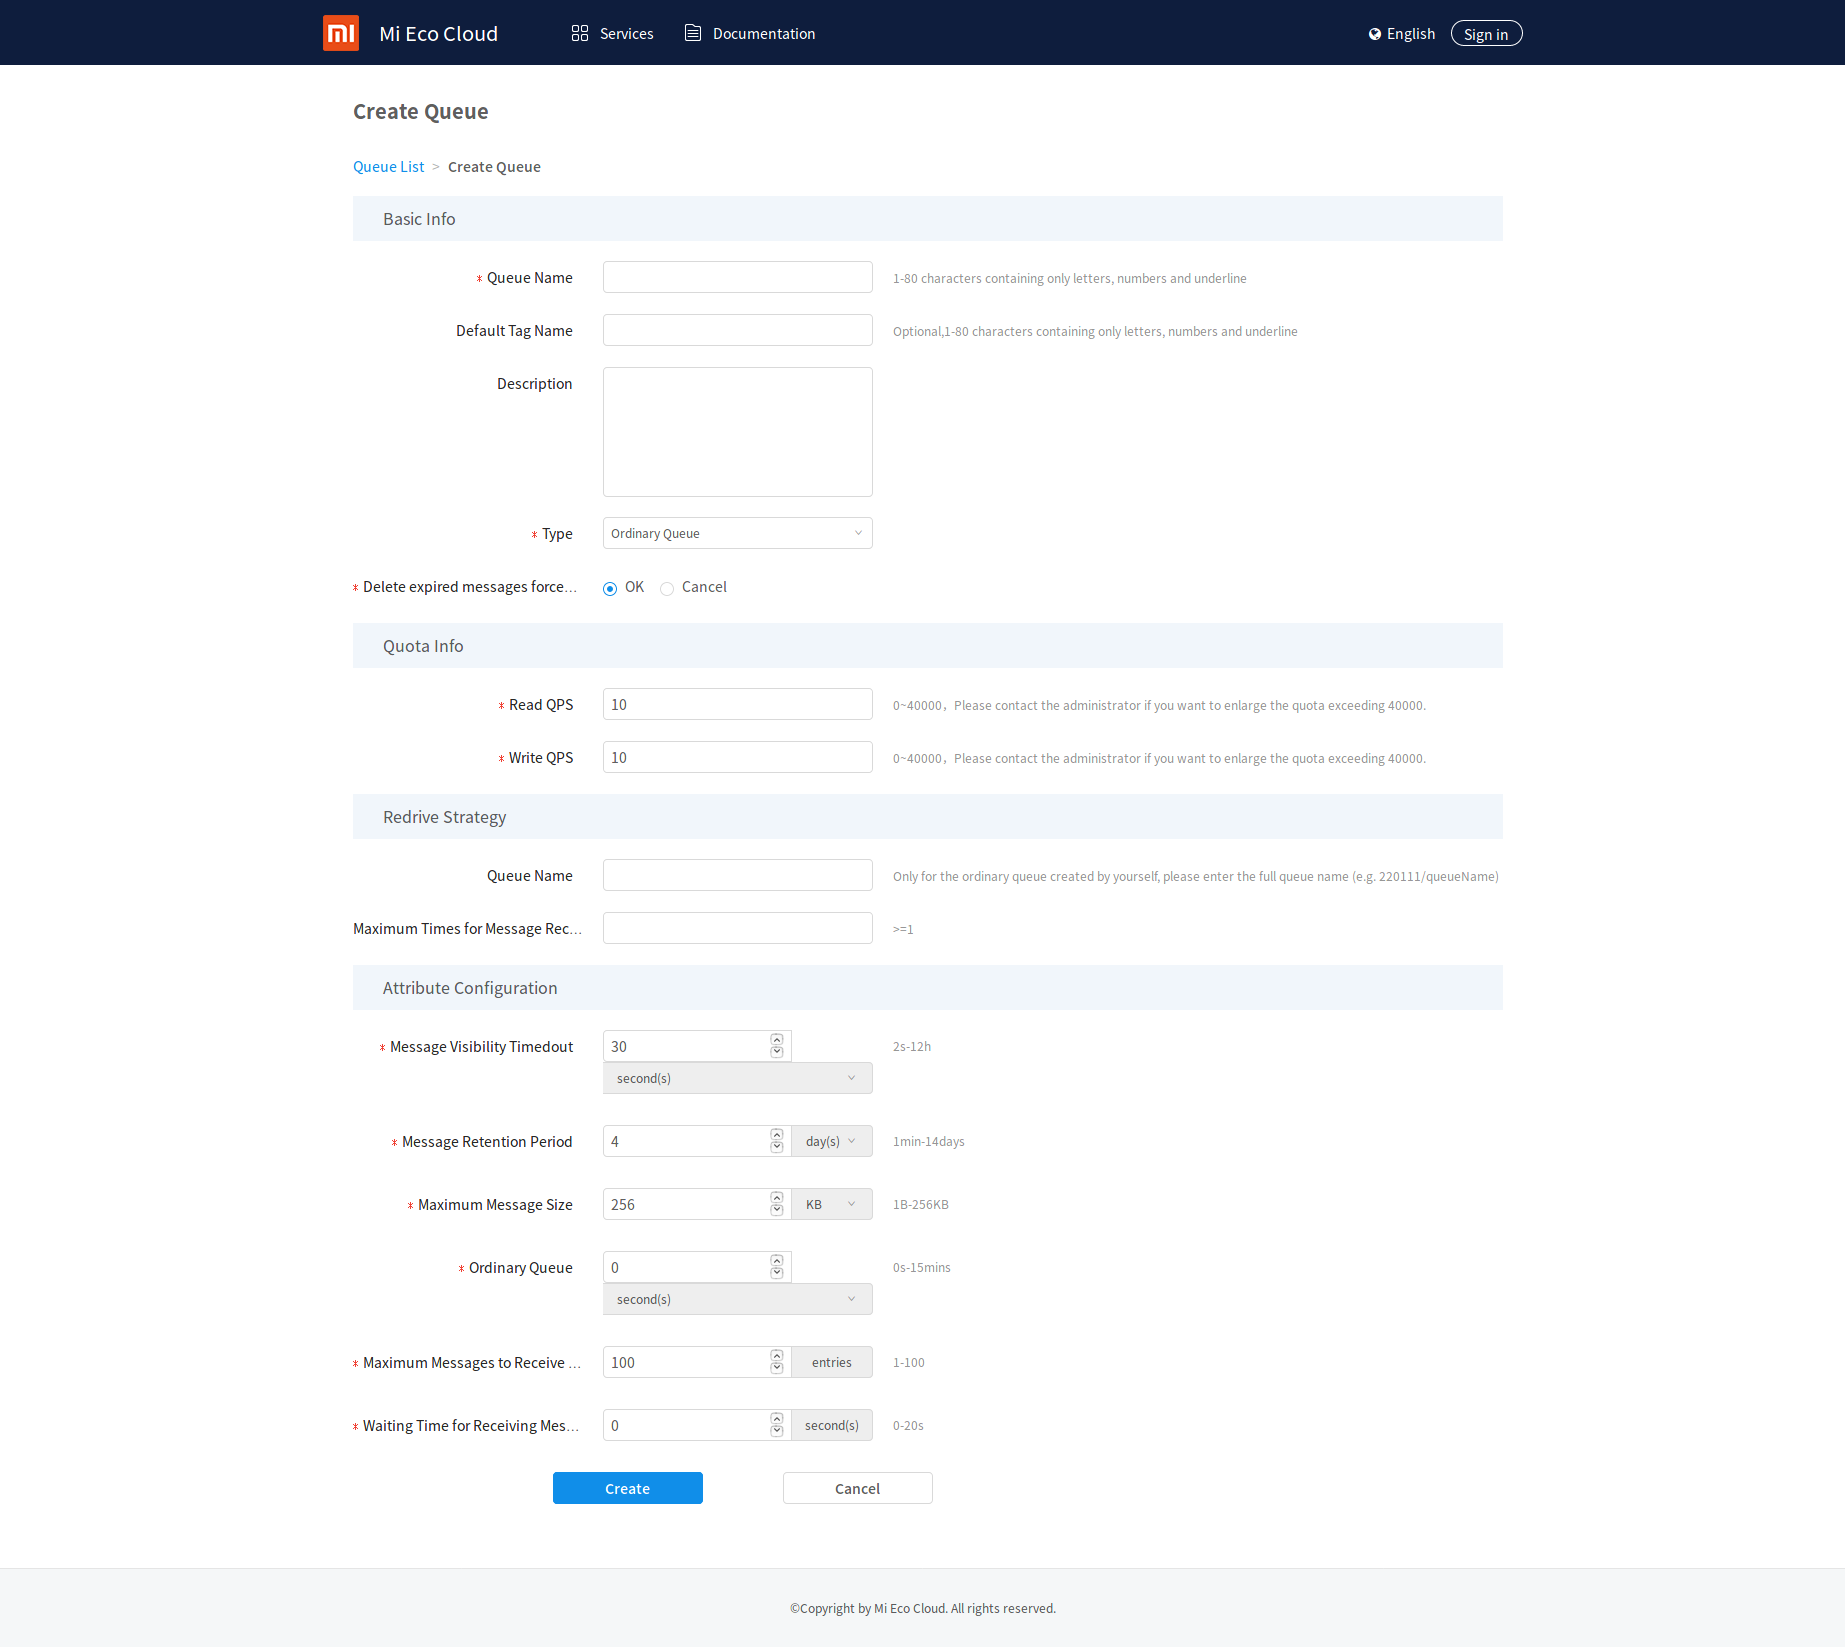The width and height of the screenshot is (1845, 1647).
Task: Click the Write QPS input
Action: [x=738, y=757]
